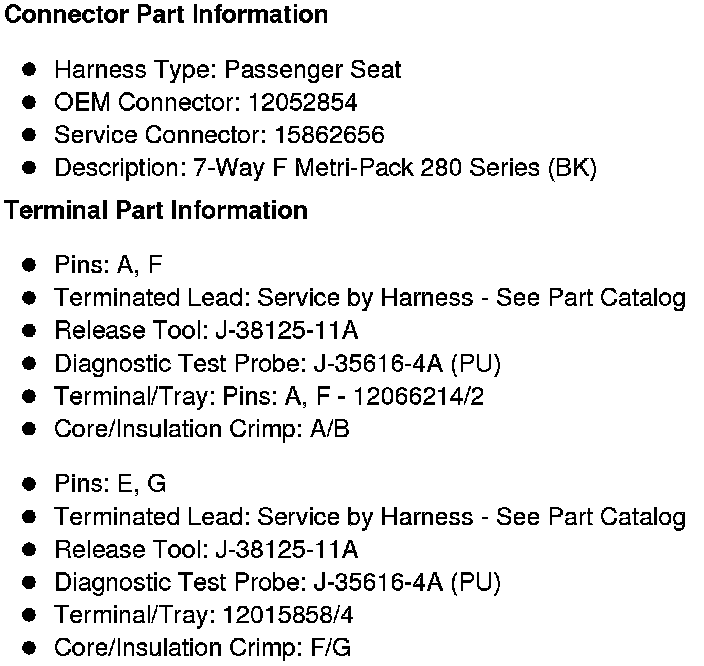Click Diagnostic Test Probe under Pins E, G

(x=277, y=582)
